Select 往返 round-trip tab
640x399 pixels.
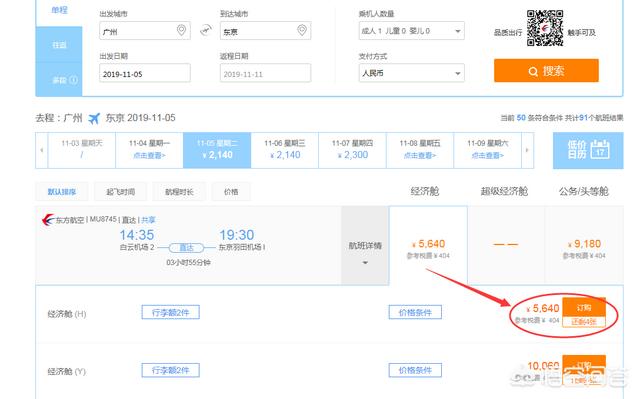(x=59, y=44)
